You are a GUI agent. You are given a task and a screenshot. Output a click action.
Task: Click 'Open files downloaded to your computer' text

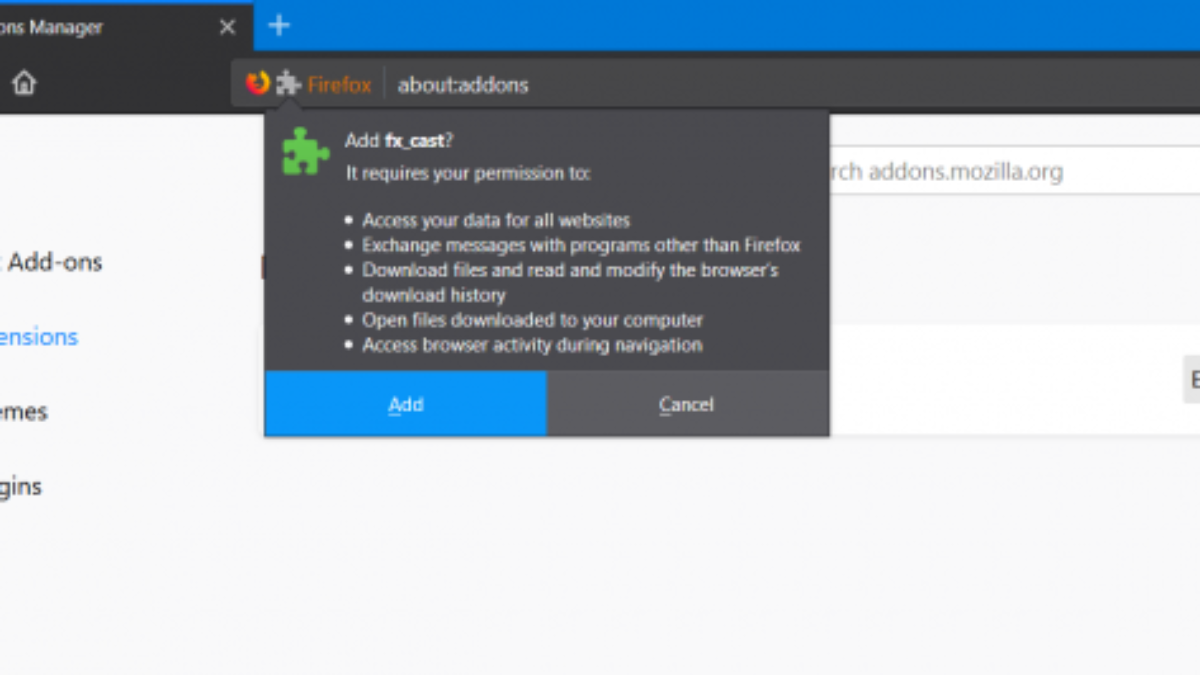(532, 320)
